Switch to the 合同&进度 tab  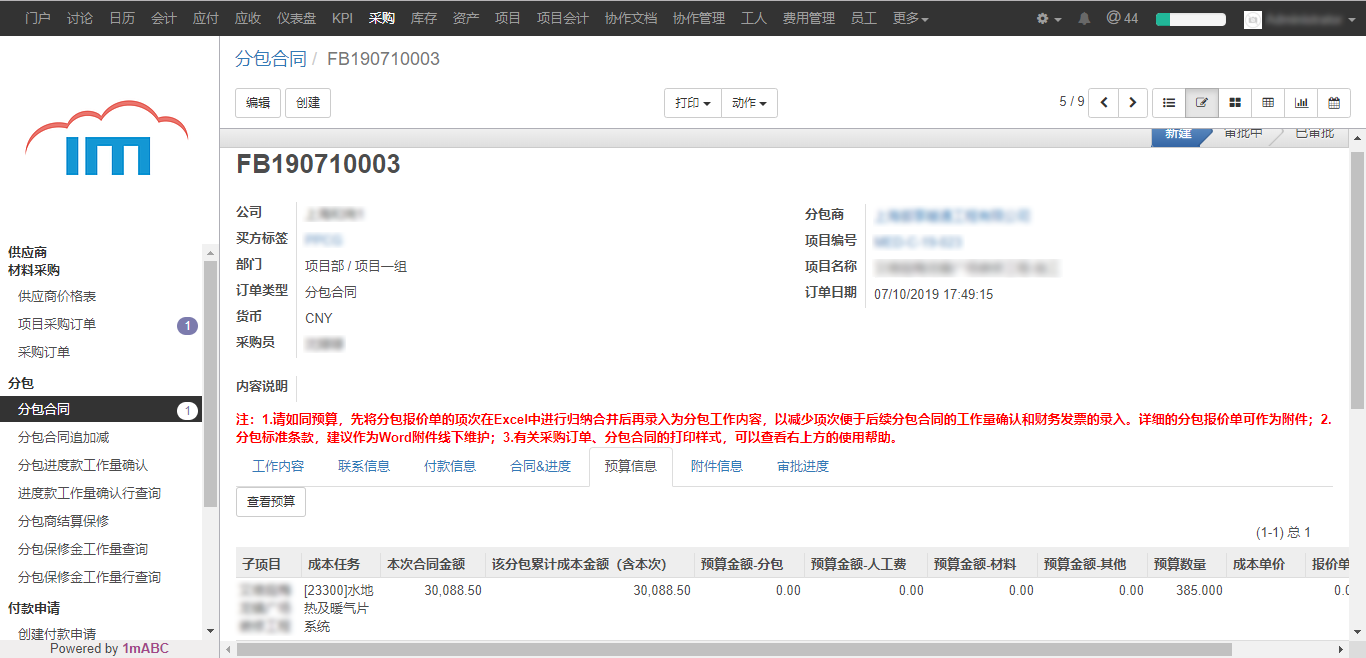click(x=541, y=466)
